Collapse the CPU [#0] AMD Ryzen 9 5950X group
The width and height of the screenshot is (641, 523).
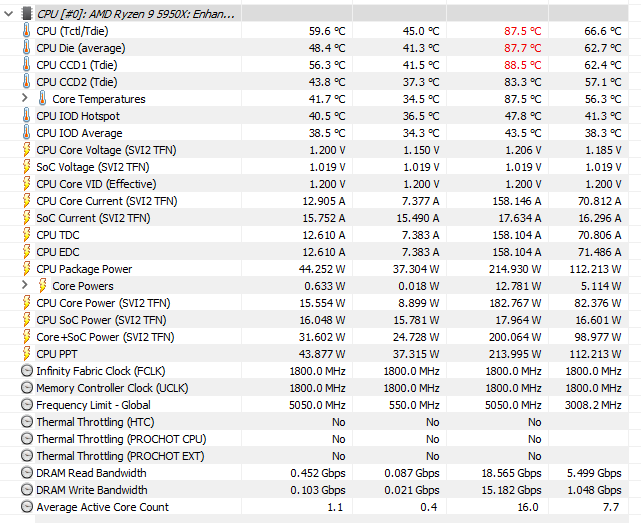[x=8, y=14]
